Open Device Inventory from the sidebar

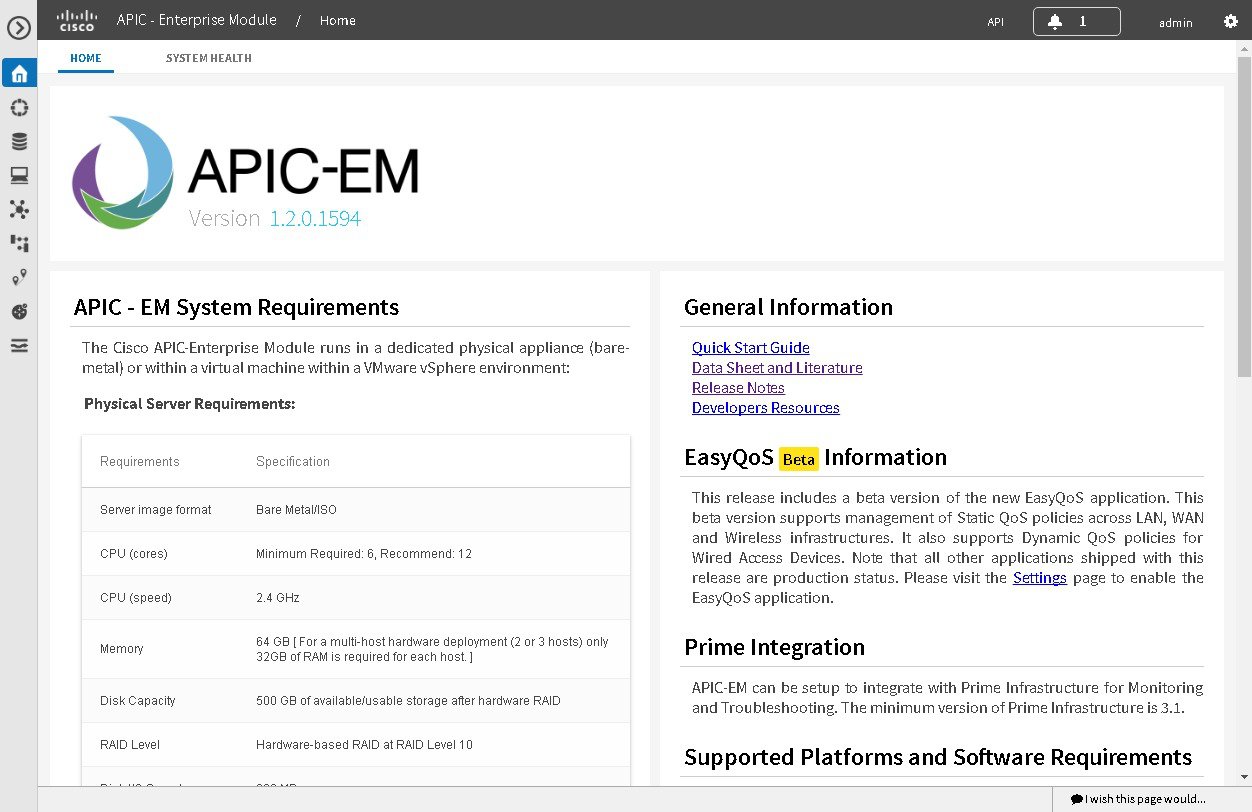pos(19,141)
